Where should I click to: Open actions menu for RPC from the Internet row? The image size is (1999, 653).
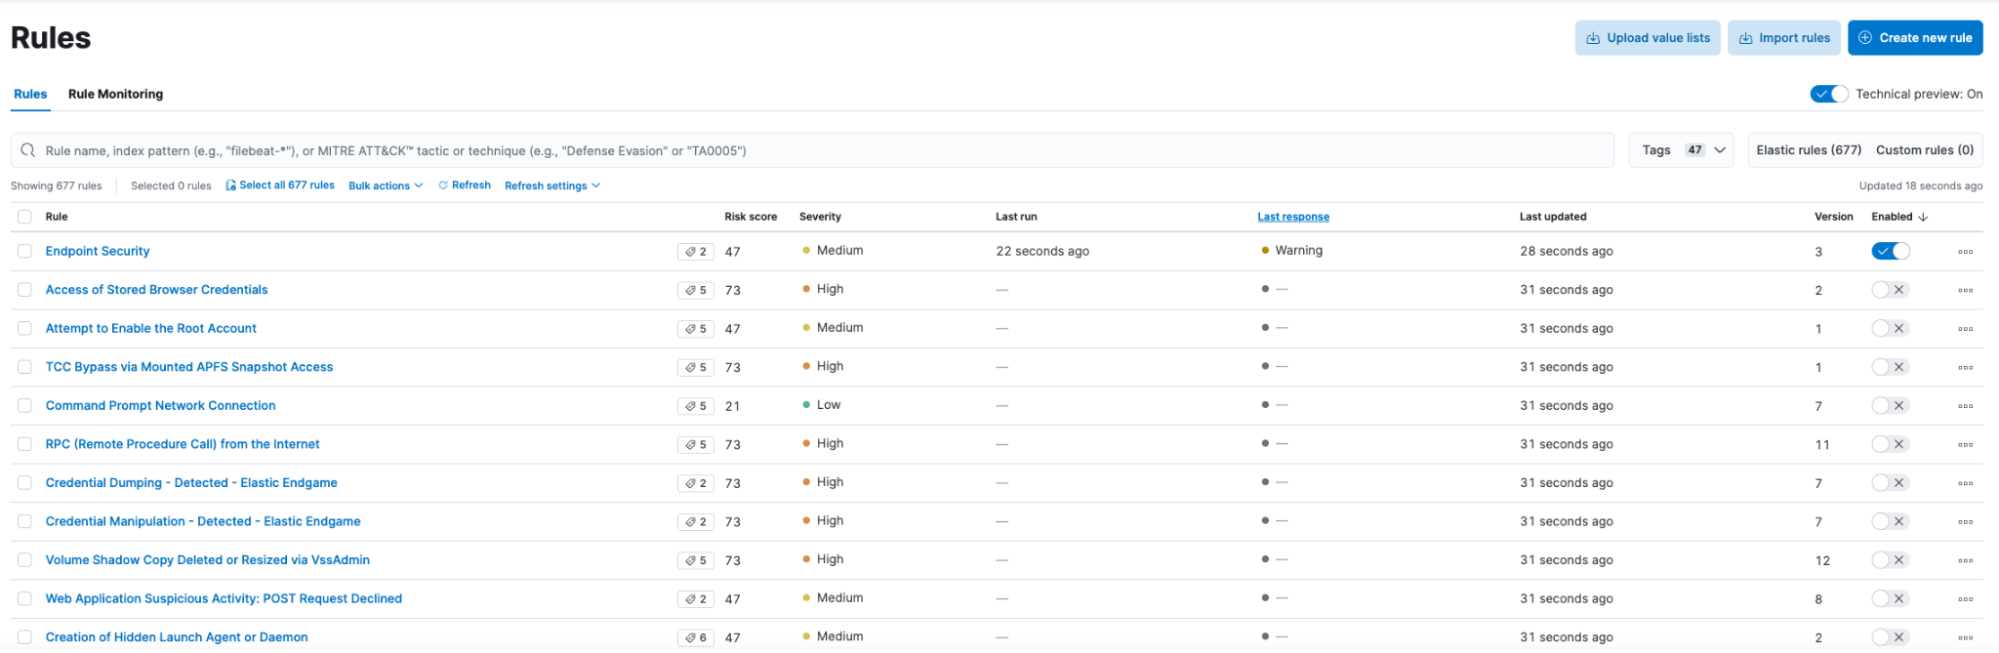point(1965,445)
